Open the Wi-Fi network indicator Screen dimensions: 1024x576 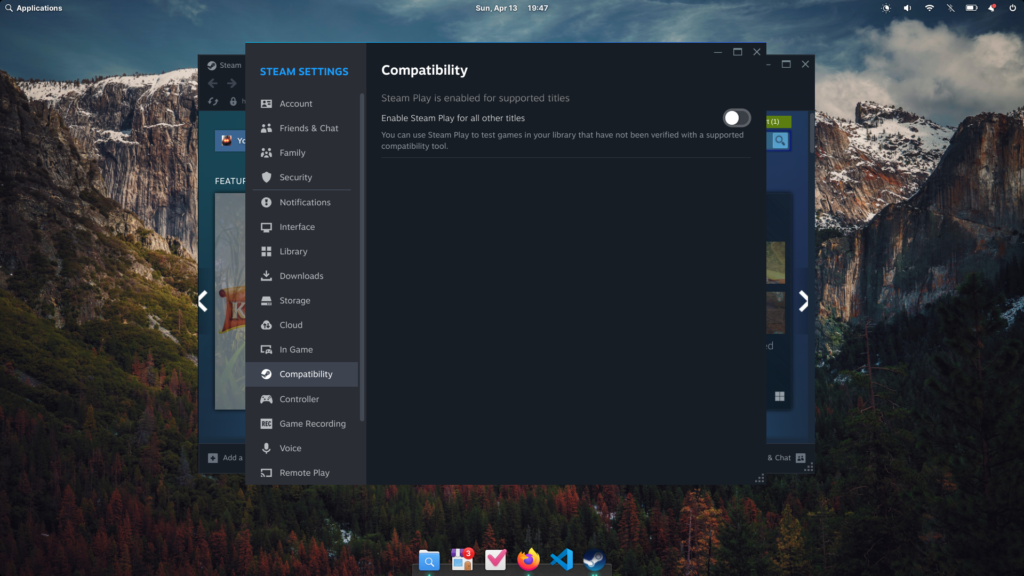pyautogui.click(x=929, y=8)
